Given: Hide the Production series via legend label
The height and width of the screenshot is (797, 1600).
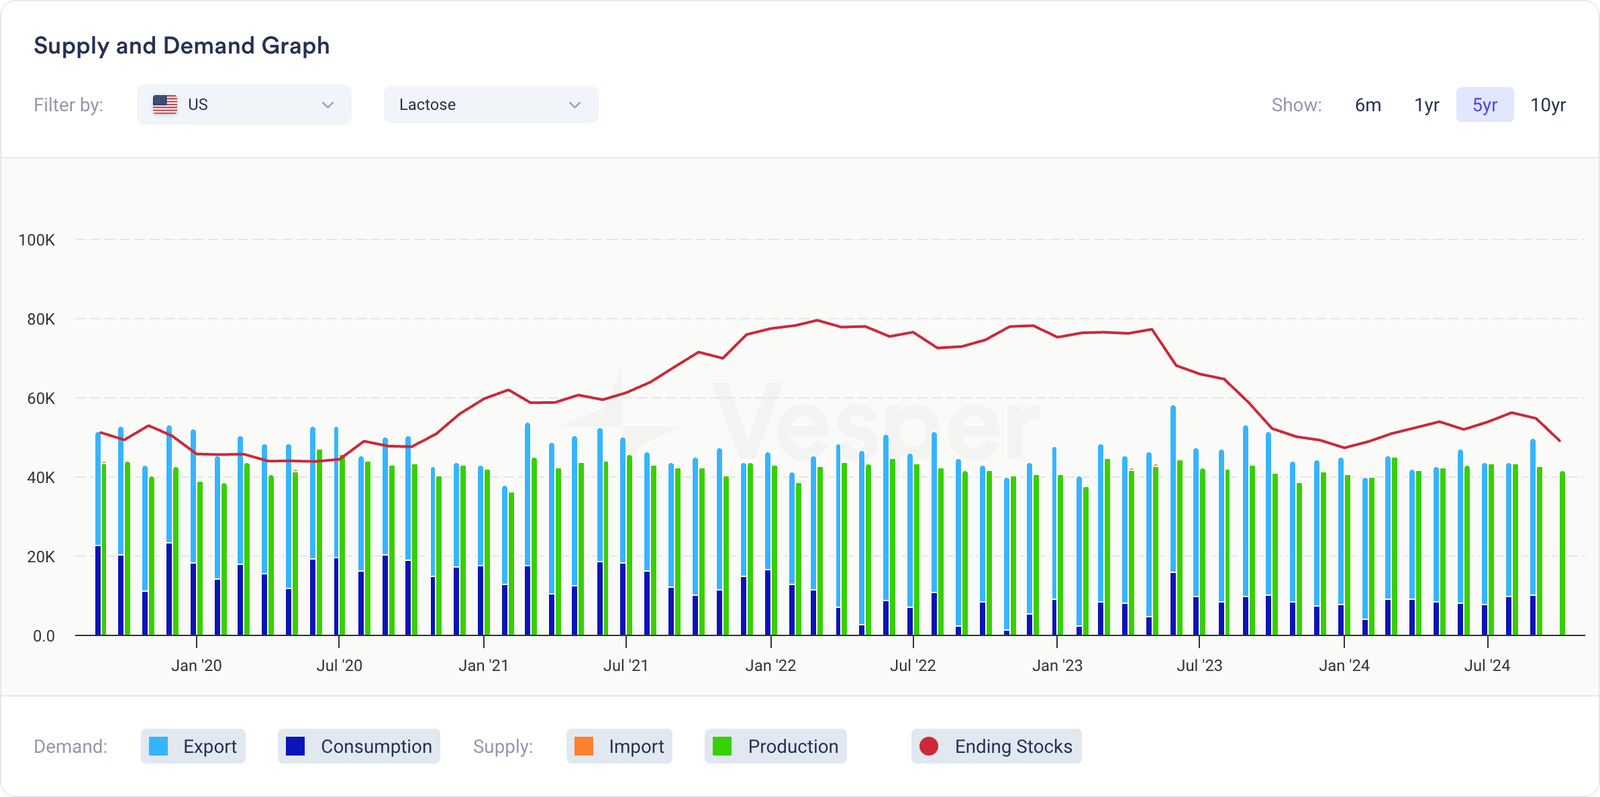Looking at the screenshot, I should pos(793,746).
